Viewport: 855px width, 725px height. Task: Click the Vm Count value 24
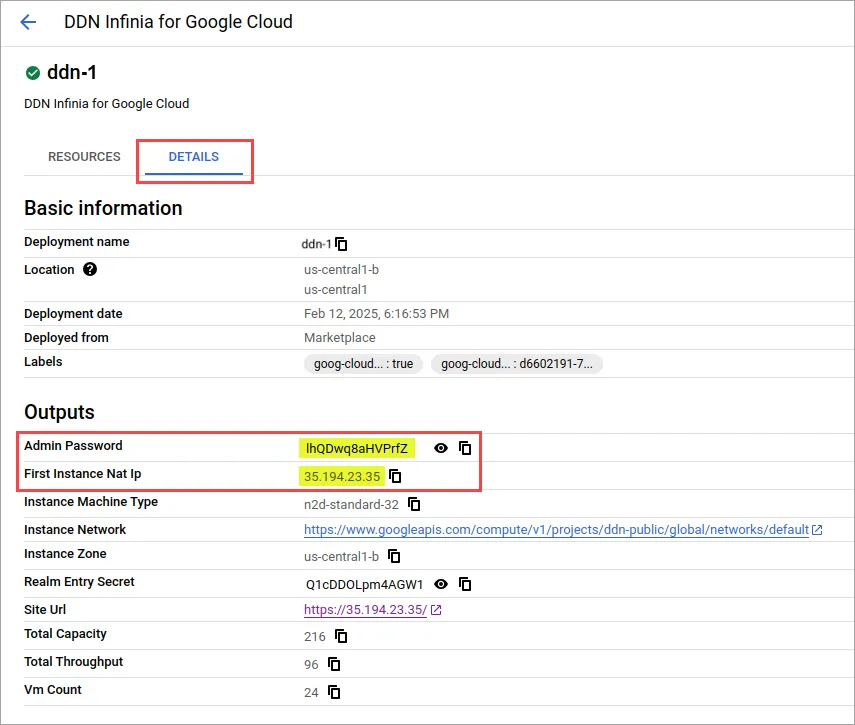pyautogui.click(x=311, y=693)
